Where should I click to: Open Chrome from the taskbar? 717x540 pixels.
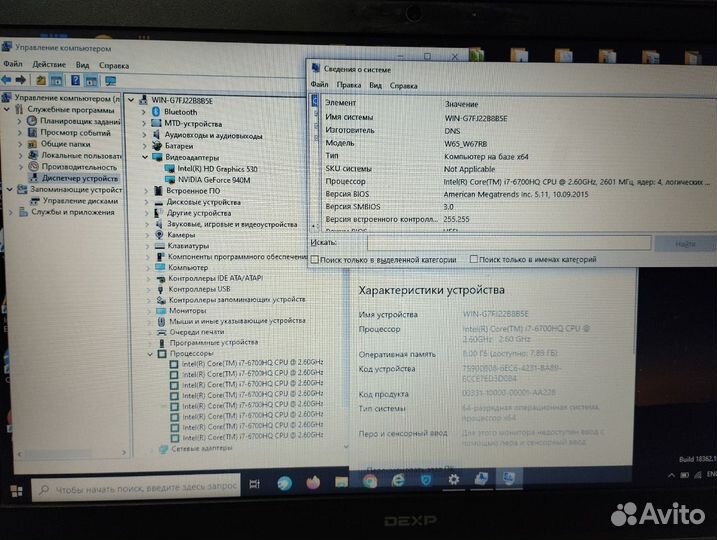(x=370, y=481)
